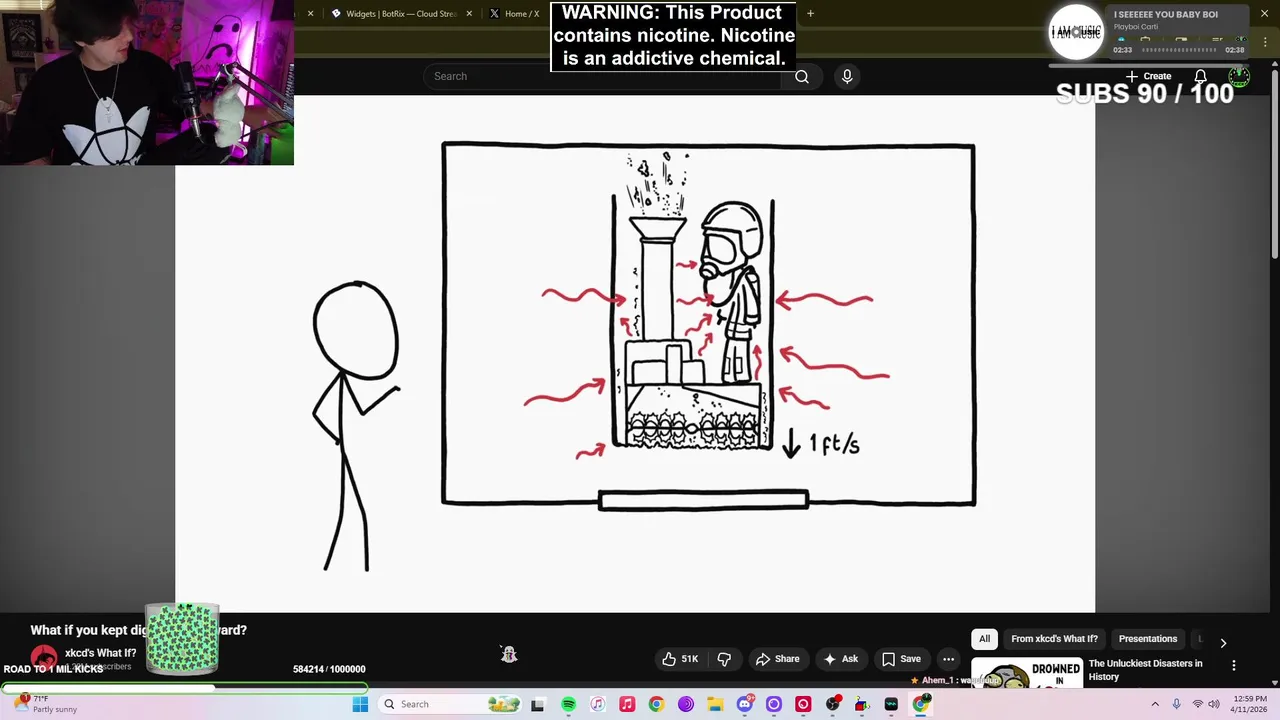Open options for The Unluckiest Disasters video
The height and width of the screenshot is (720, 1280).
click(1233, 665)
